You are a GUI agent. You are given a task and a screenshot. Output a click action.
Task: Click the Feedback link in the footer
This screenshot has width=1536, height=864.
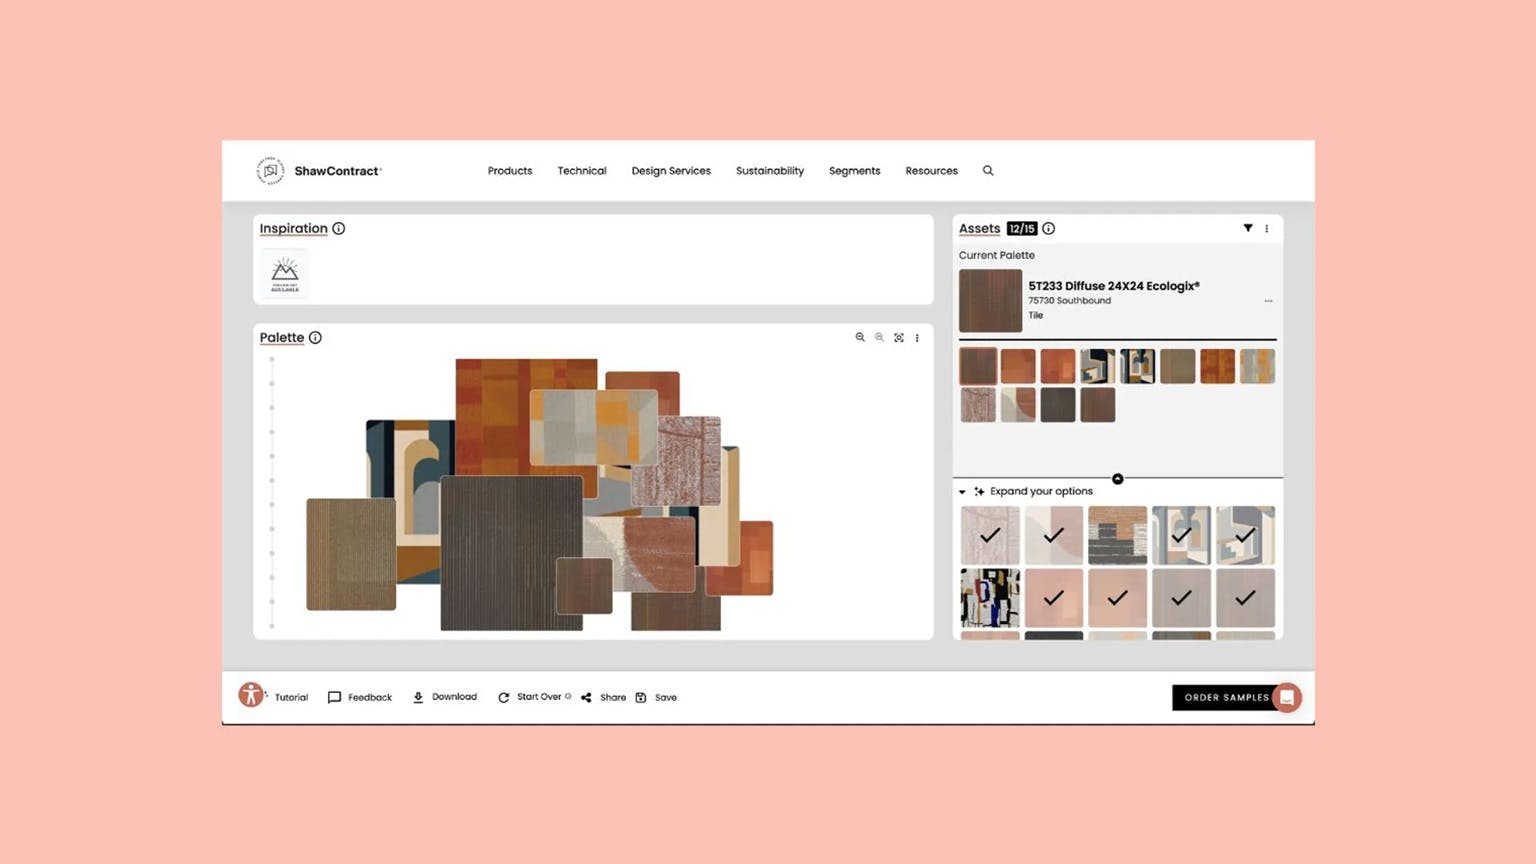(360, 697)
